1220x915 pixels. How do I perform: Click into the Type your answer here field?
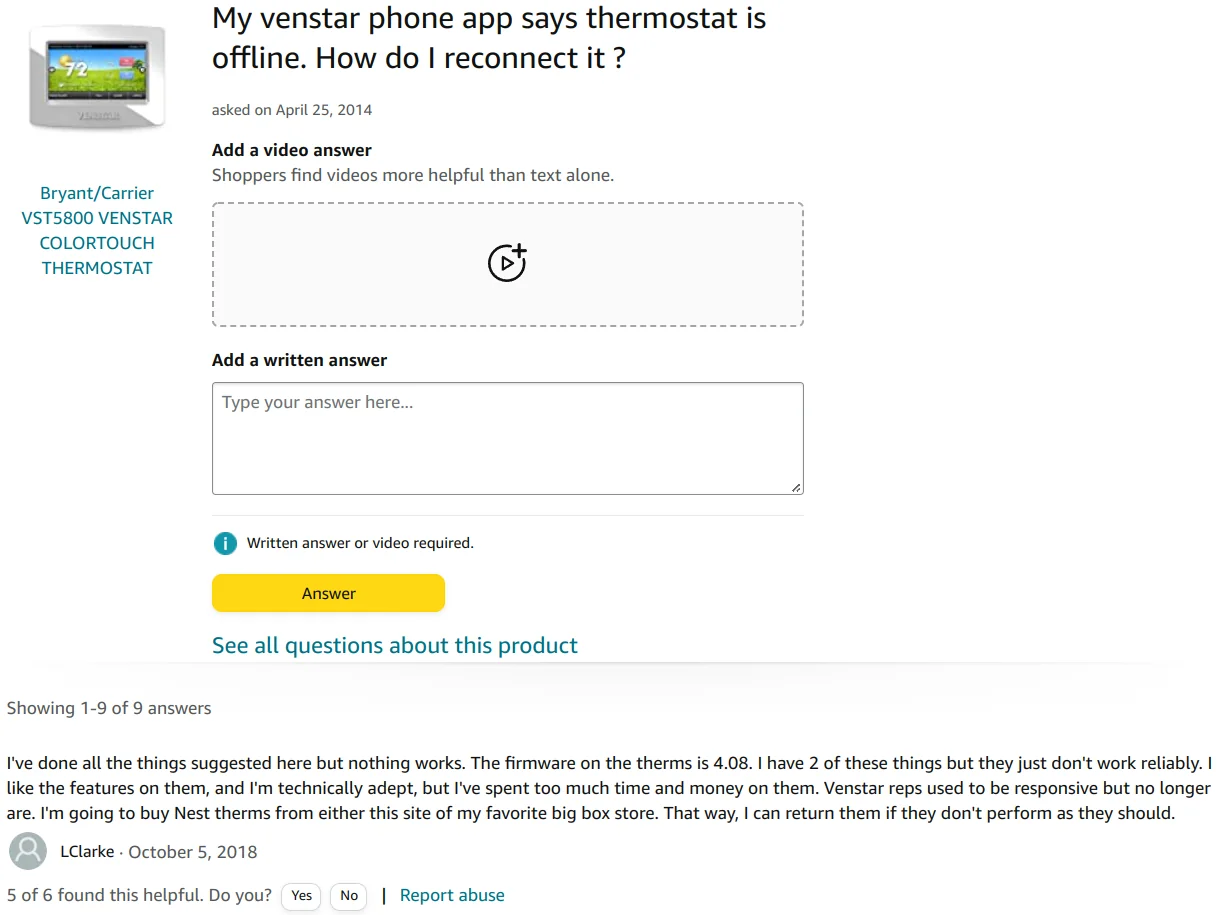click(x=507, y=438)
